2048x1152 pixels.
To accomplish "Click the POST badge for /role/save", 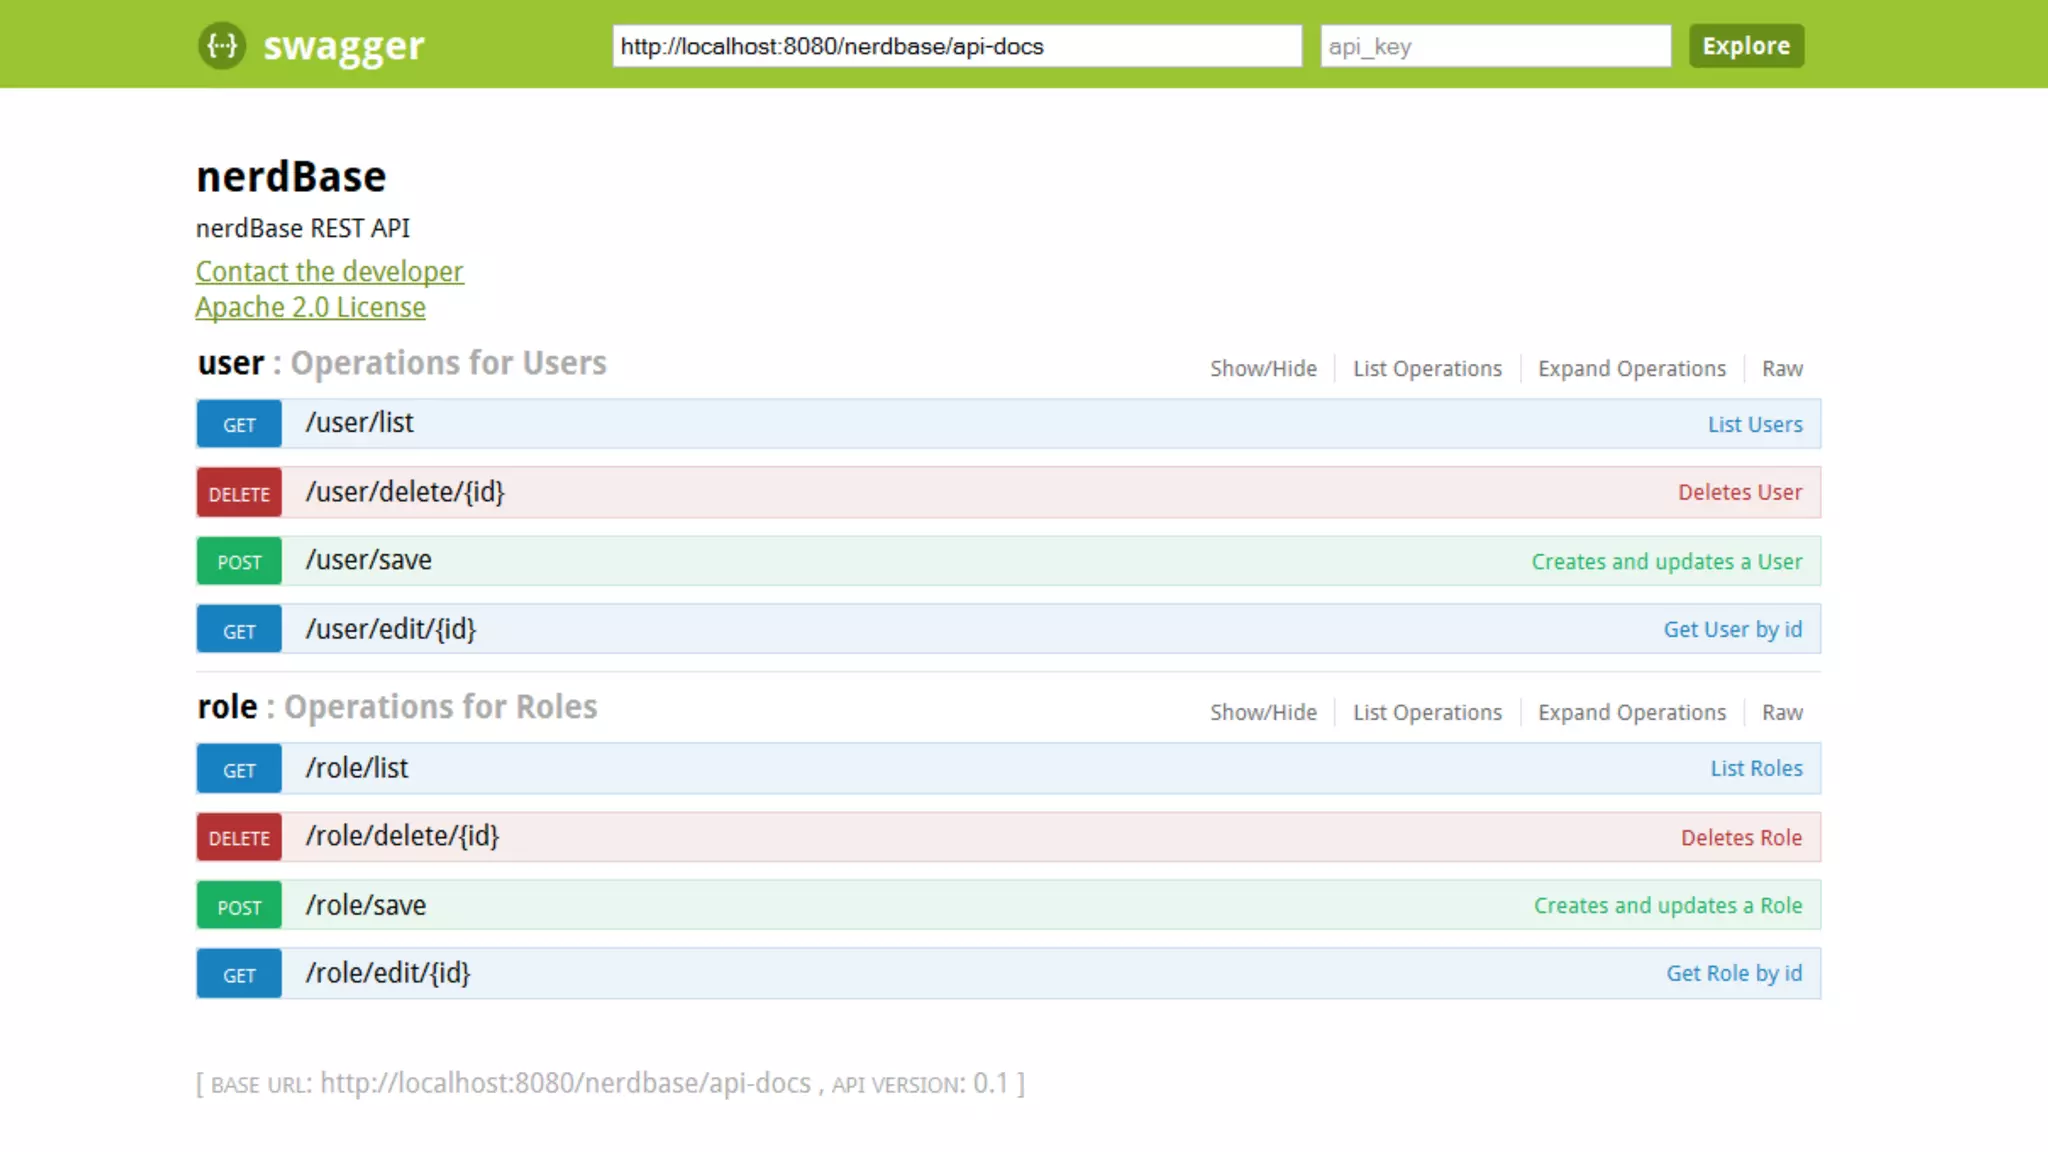I will [x=239, y=907].
